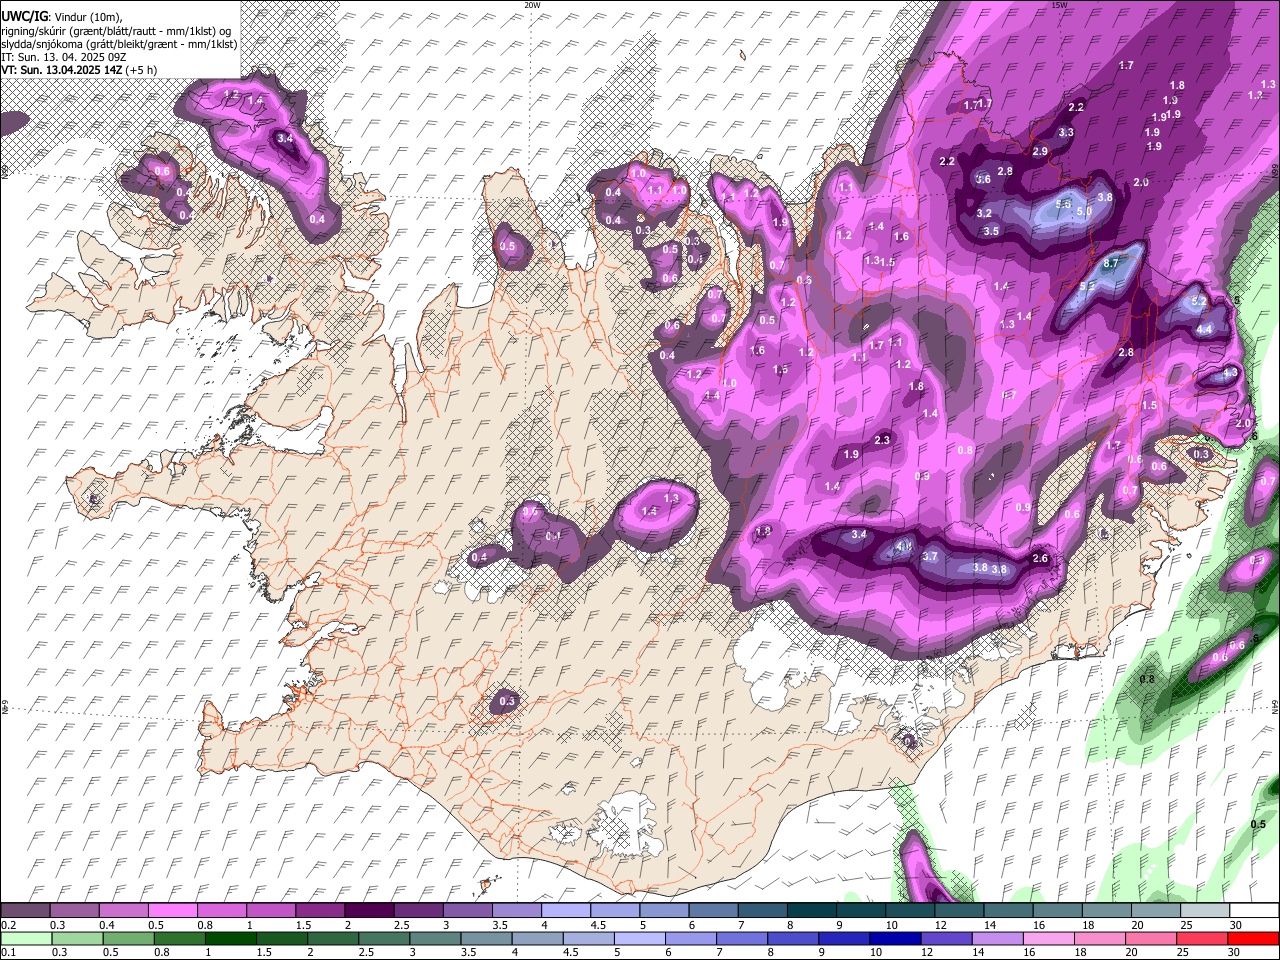Click the white swatch after 30 in upper legend
Image resolution: width=1280 pixels, height=960 pixels.
tap(1254, 910)
